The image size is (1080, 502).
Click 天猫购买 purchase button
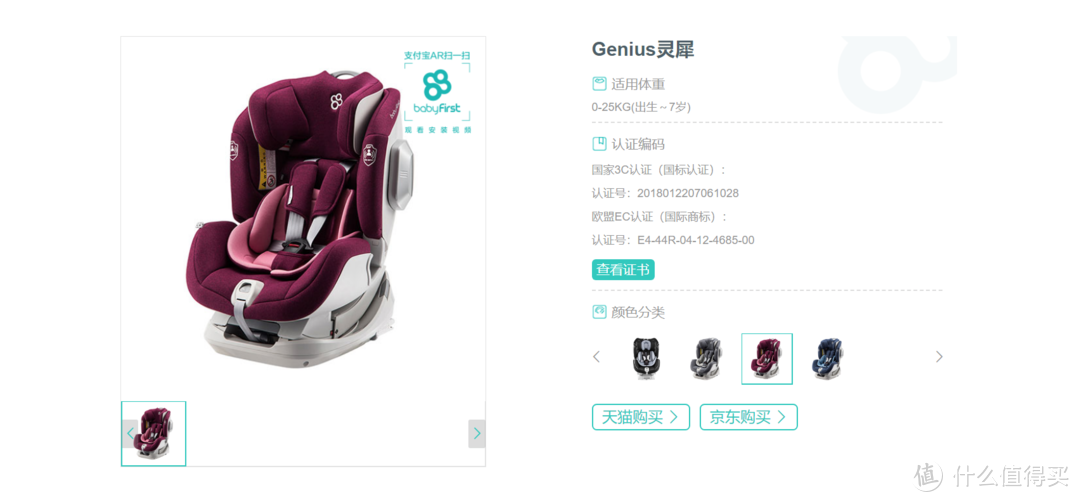coord(641,417)
